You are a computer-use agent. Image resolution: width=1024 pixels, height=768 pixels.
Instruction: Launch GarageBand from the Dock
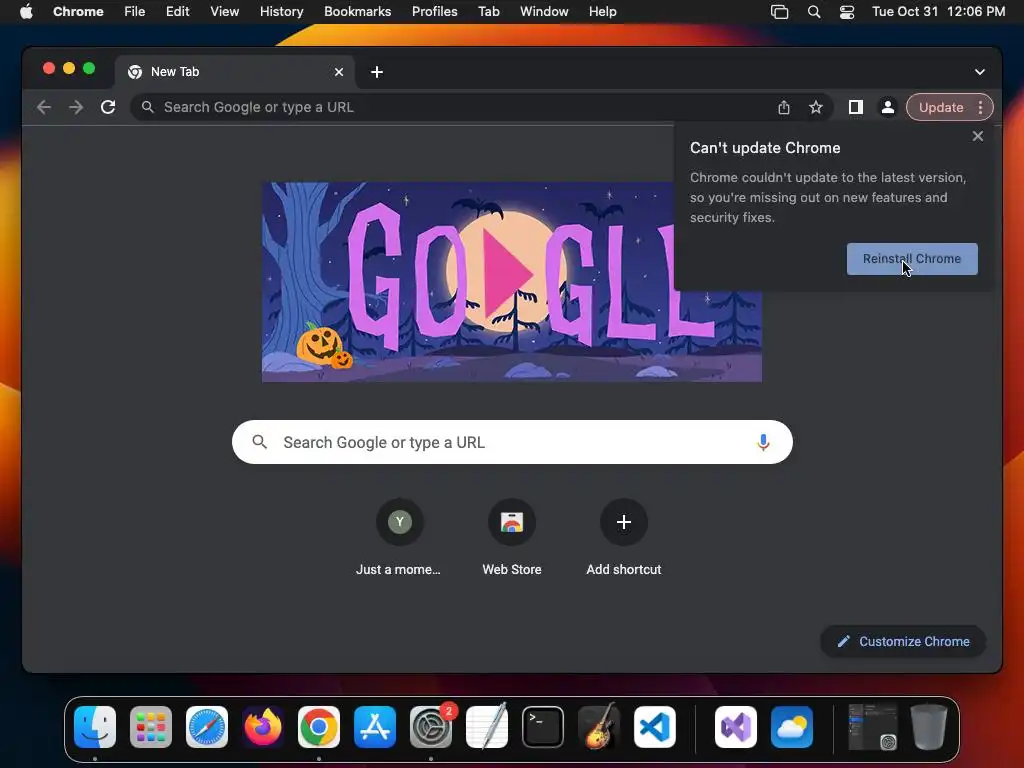pos(599,726)
